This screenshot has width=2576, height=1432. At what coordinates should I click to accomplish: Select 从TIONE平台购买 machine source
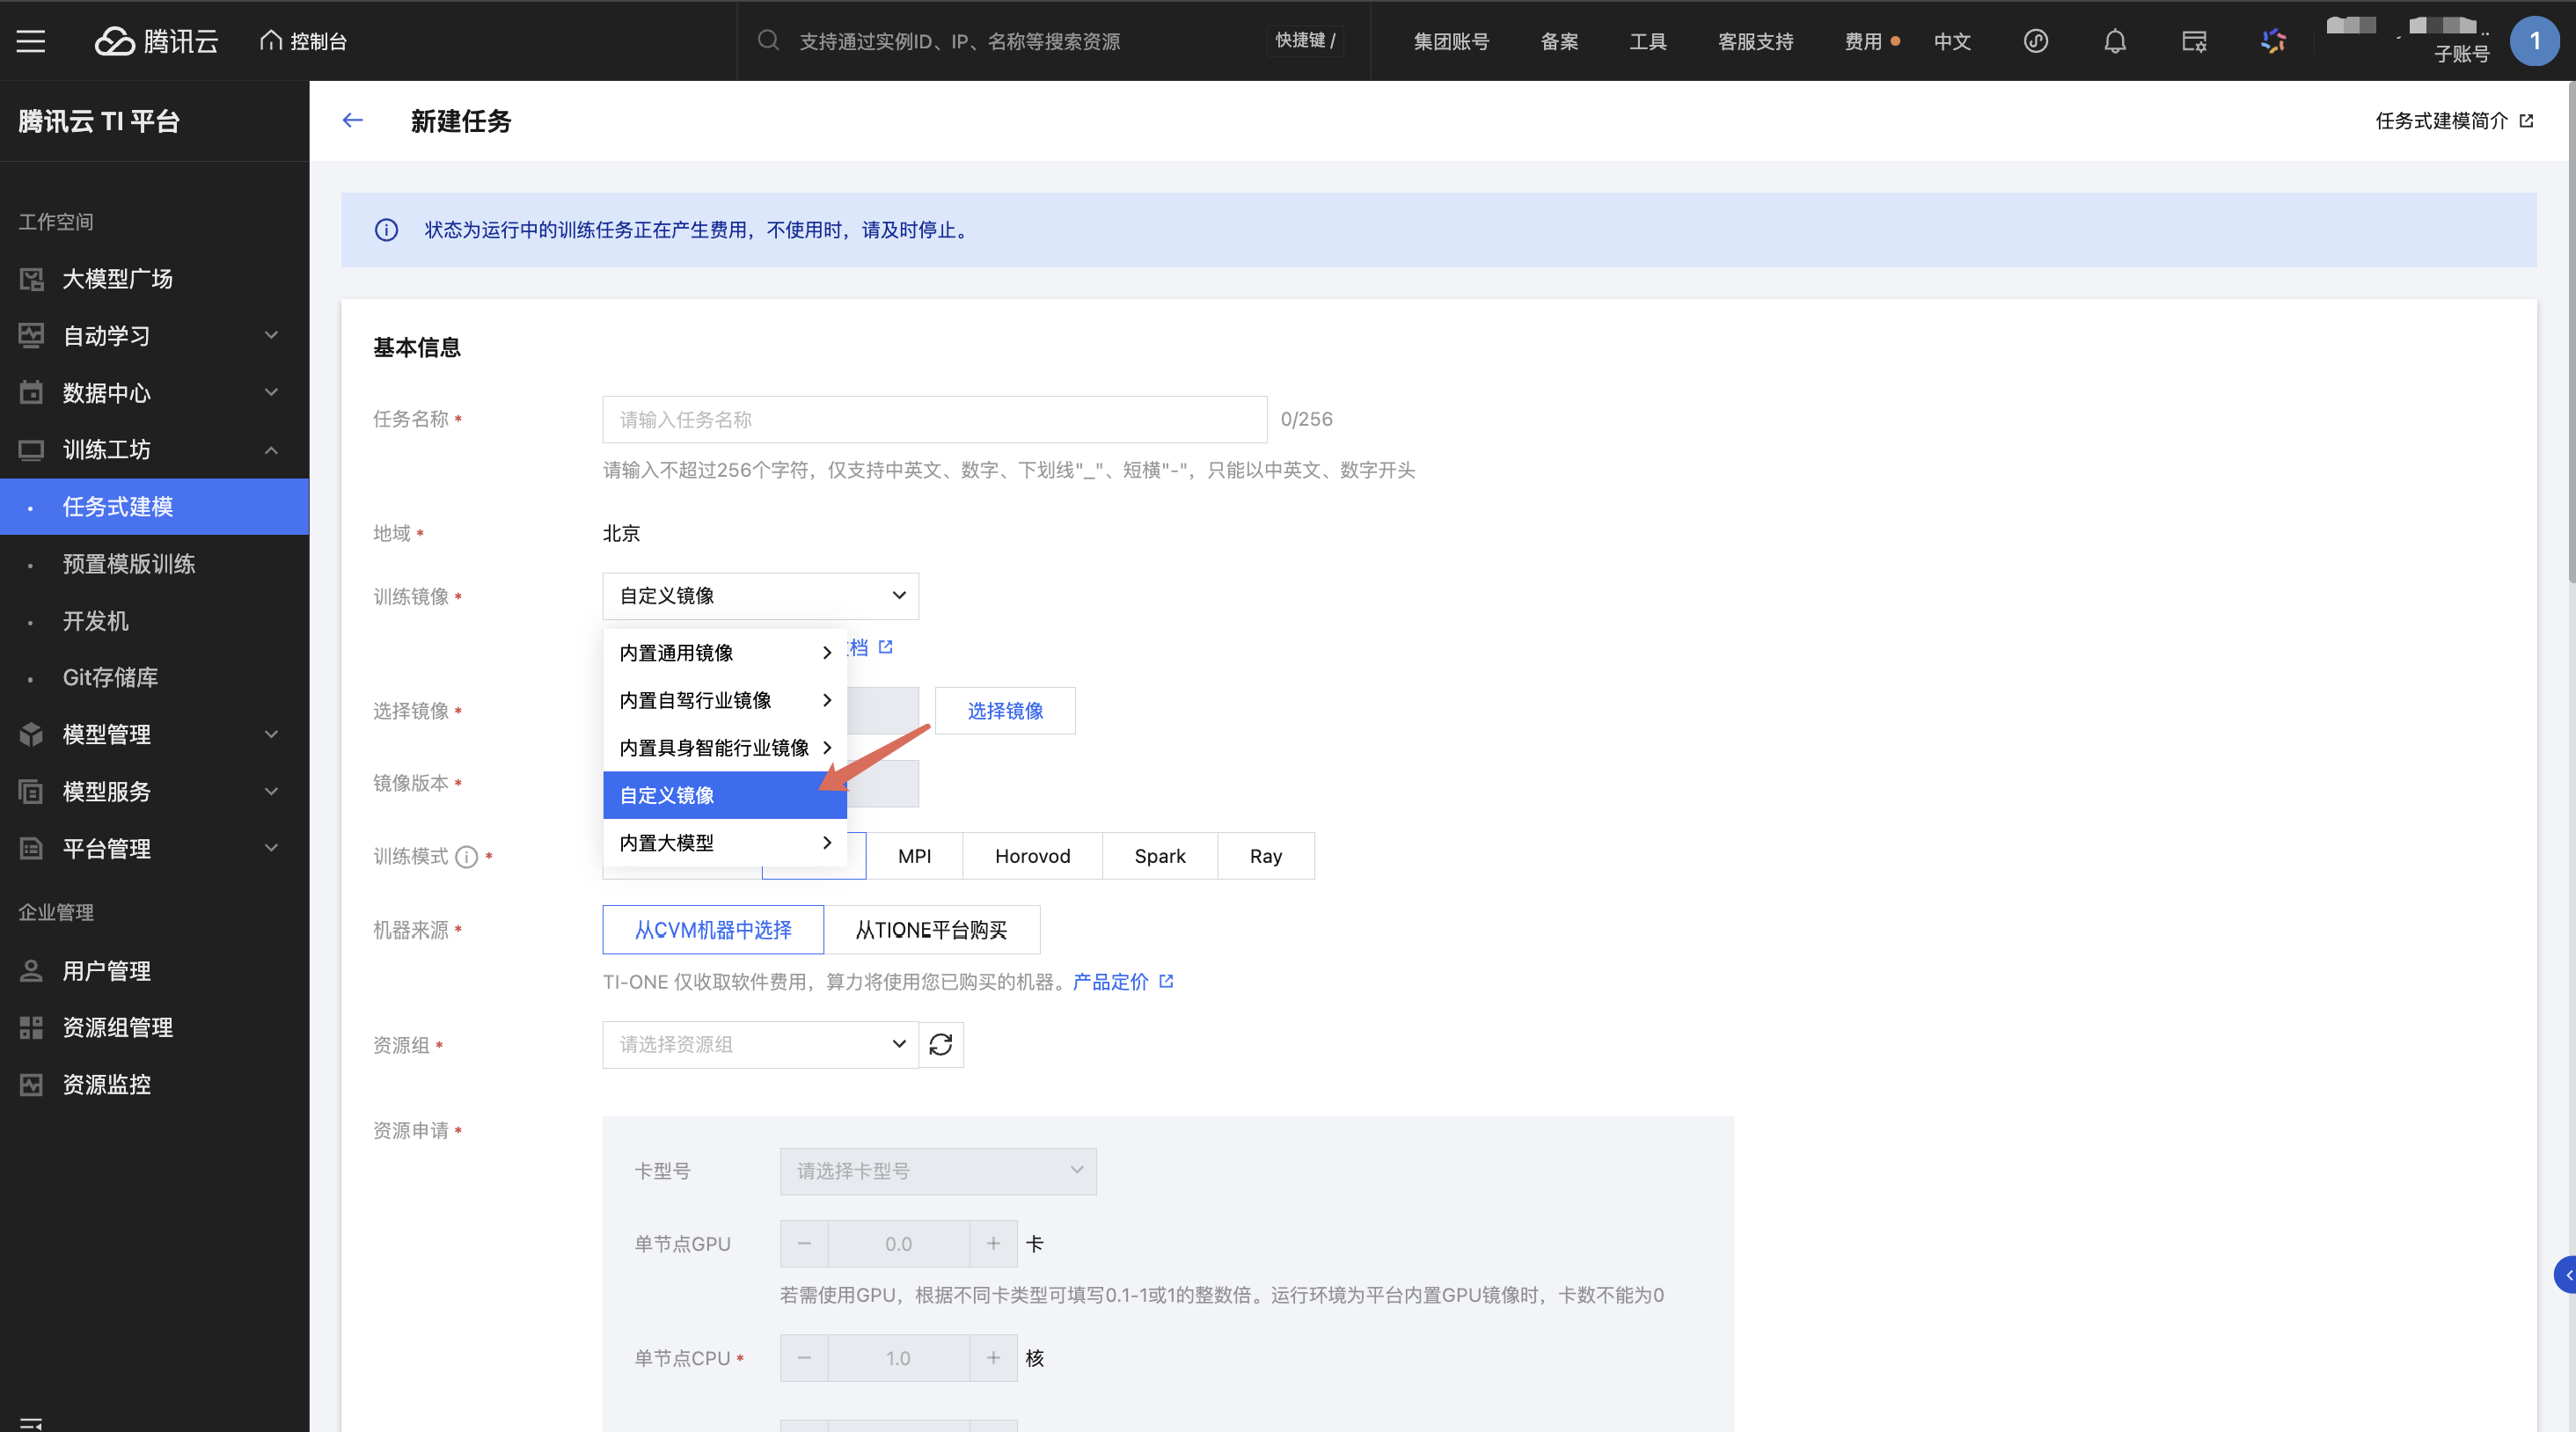(x=931, y=930)
